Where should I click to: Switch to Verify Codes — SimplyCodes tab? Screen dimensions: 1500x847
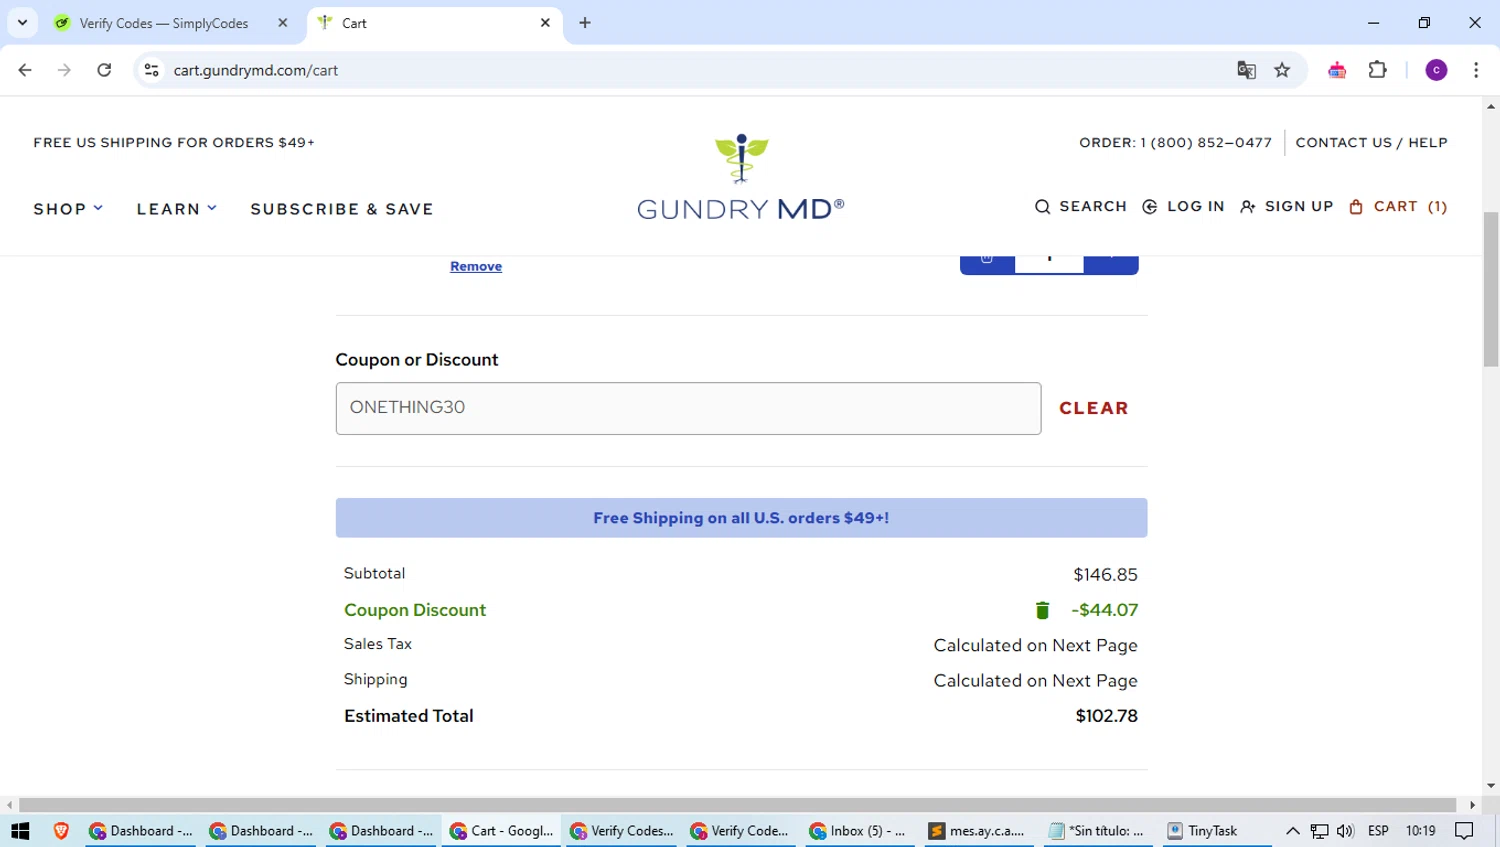tap(164, 23)
